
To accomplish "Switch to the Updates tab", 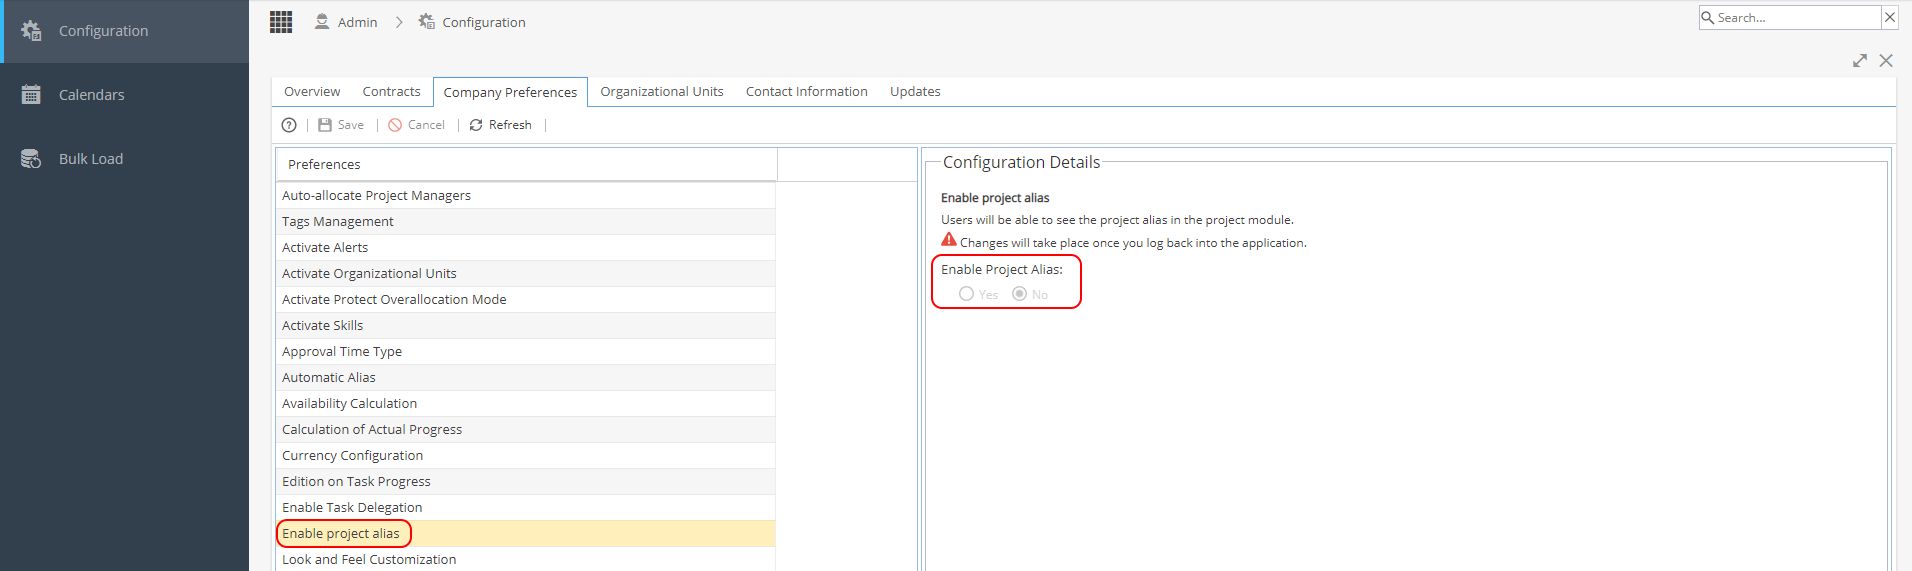I will [x=915, y=92].
